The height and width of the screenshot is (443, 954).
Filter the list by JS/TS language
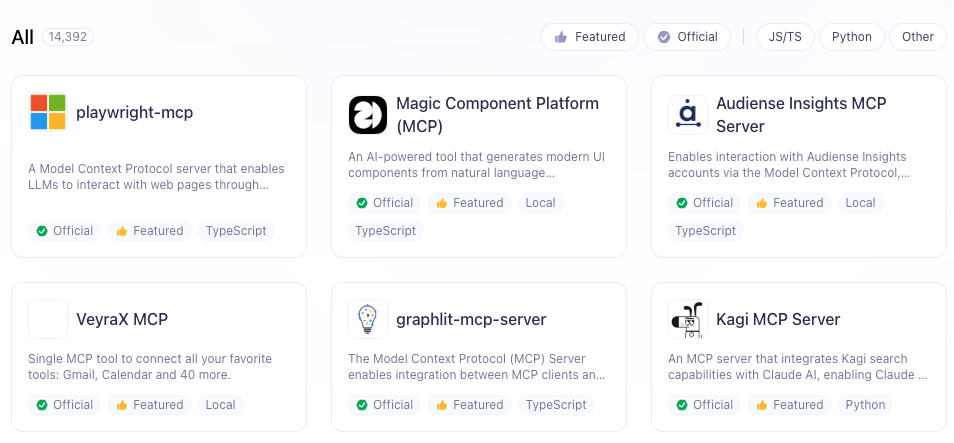coord(785,37)
